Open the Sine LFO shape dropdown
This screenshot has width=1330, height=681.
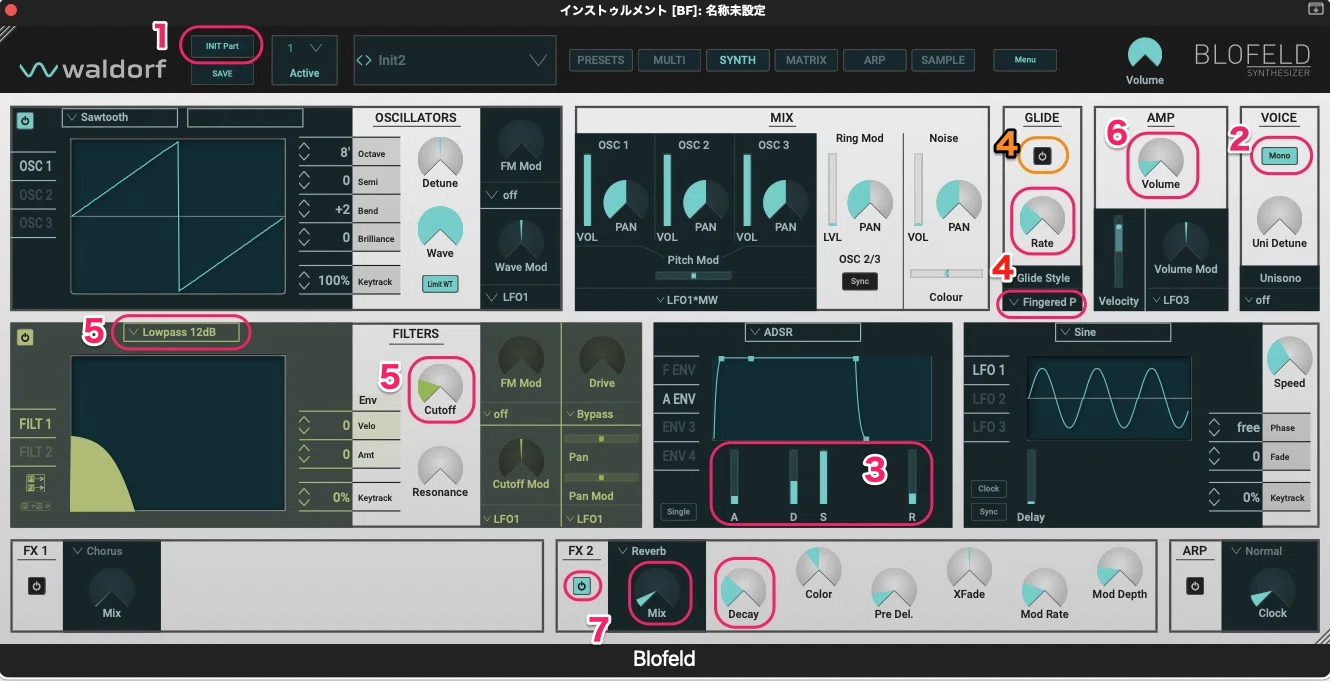pyautogui.click(x=1113, y=332)
